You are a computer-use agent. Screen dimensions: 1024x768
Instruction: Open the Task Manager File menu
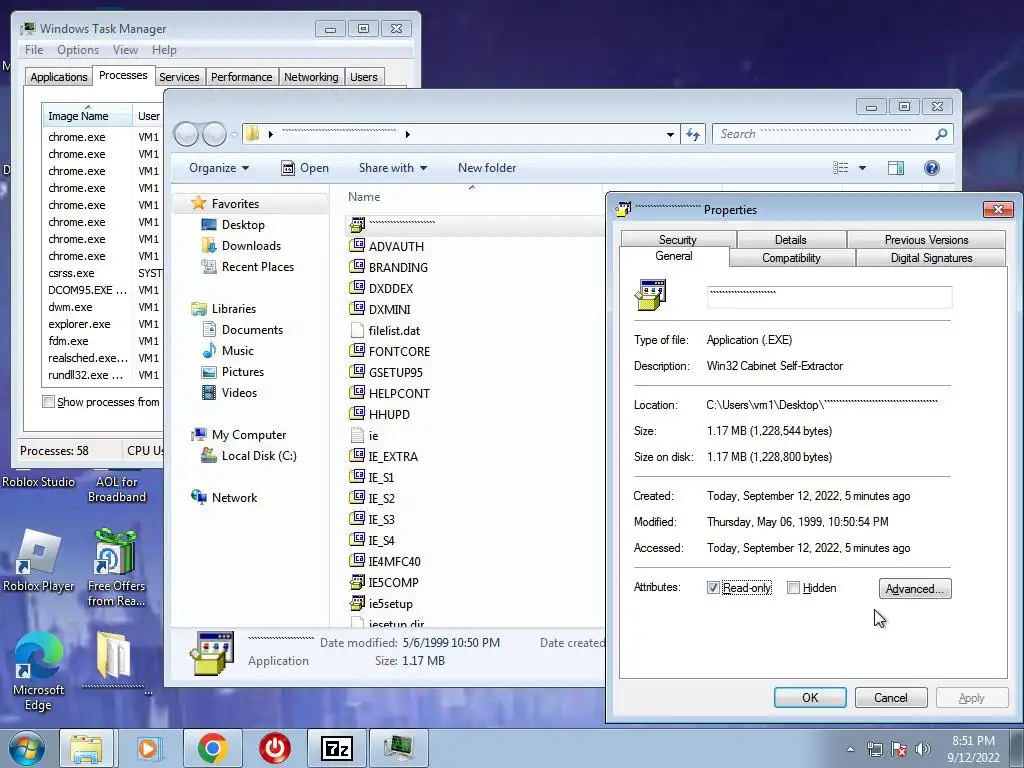[34, 50]
